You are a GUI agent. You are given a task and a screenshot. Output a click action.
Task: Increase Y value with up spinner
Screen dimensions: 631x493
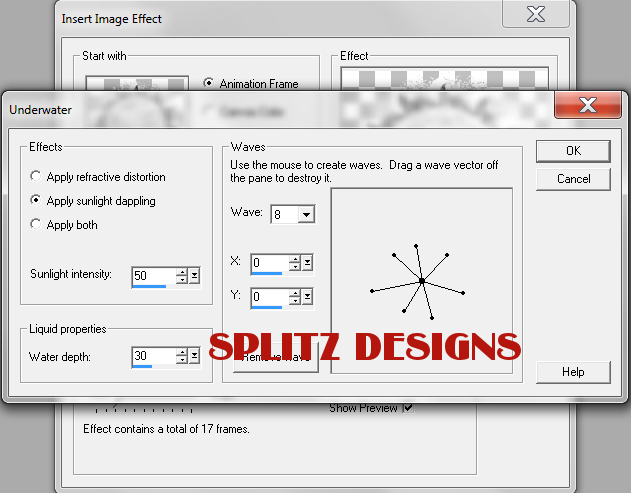pyautogui.click(x=295, y=293)
